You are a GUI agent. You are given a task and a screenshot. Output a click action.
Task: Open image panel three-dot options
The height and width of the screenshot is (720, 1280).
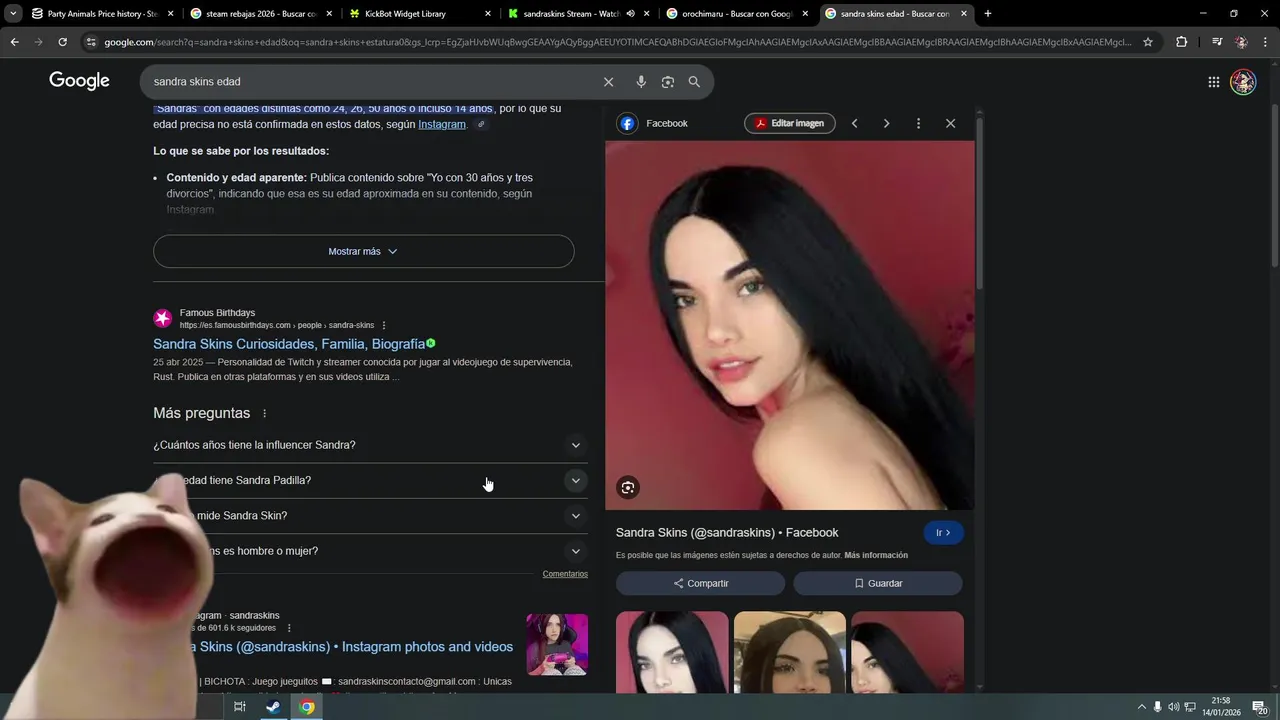tap(918, 123)
